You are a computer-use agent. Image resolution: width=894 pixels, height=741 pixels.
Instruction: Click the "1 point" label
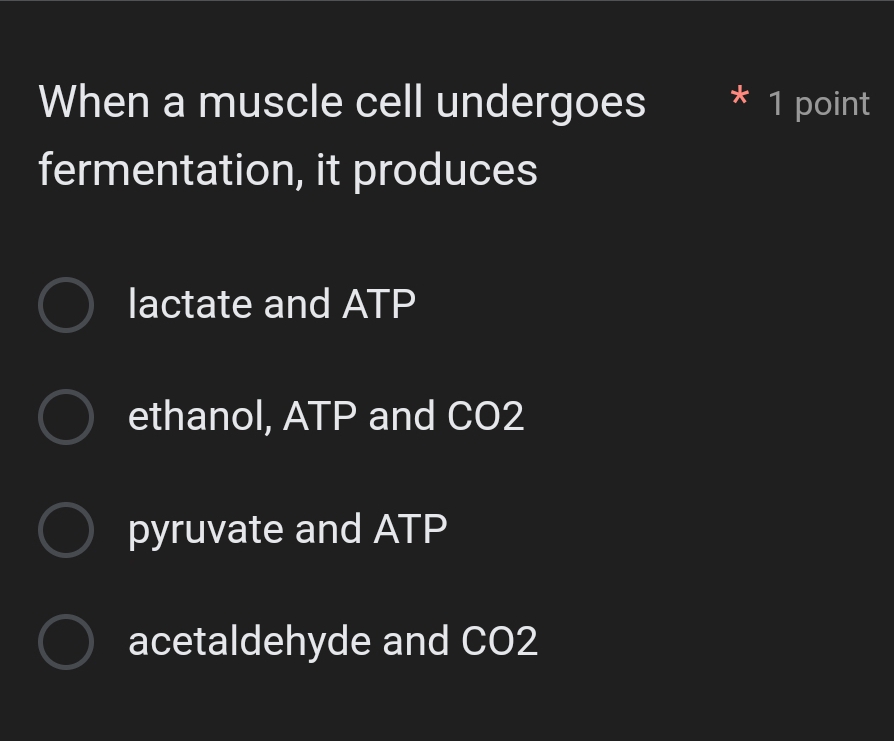coord(818,102)
